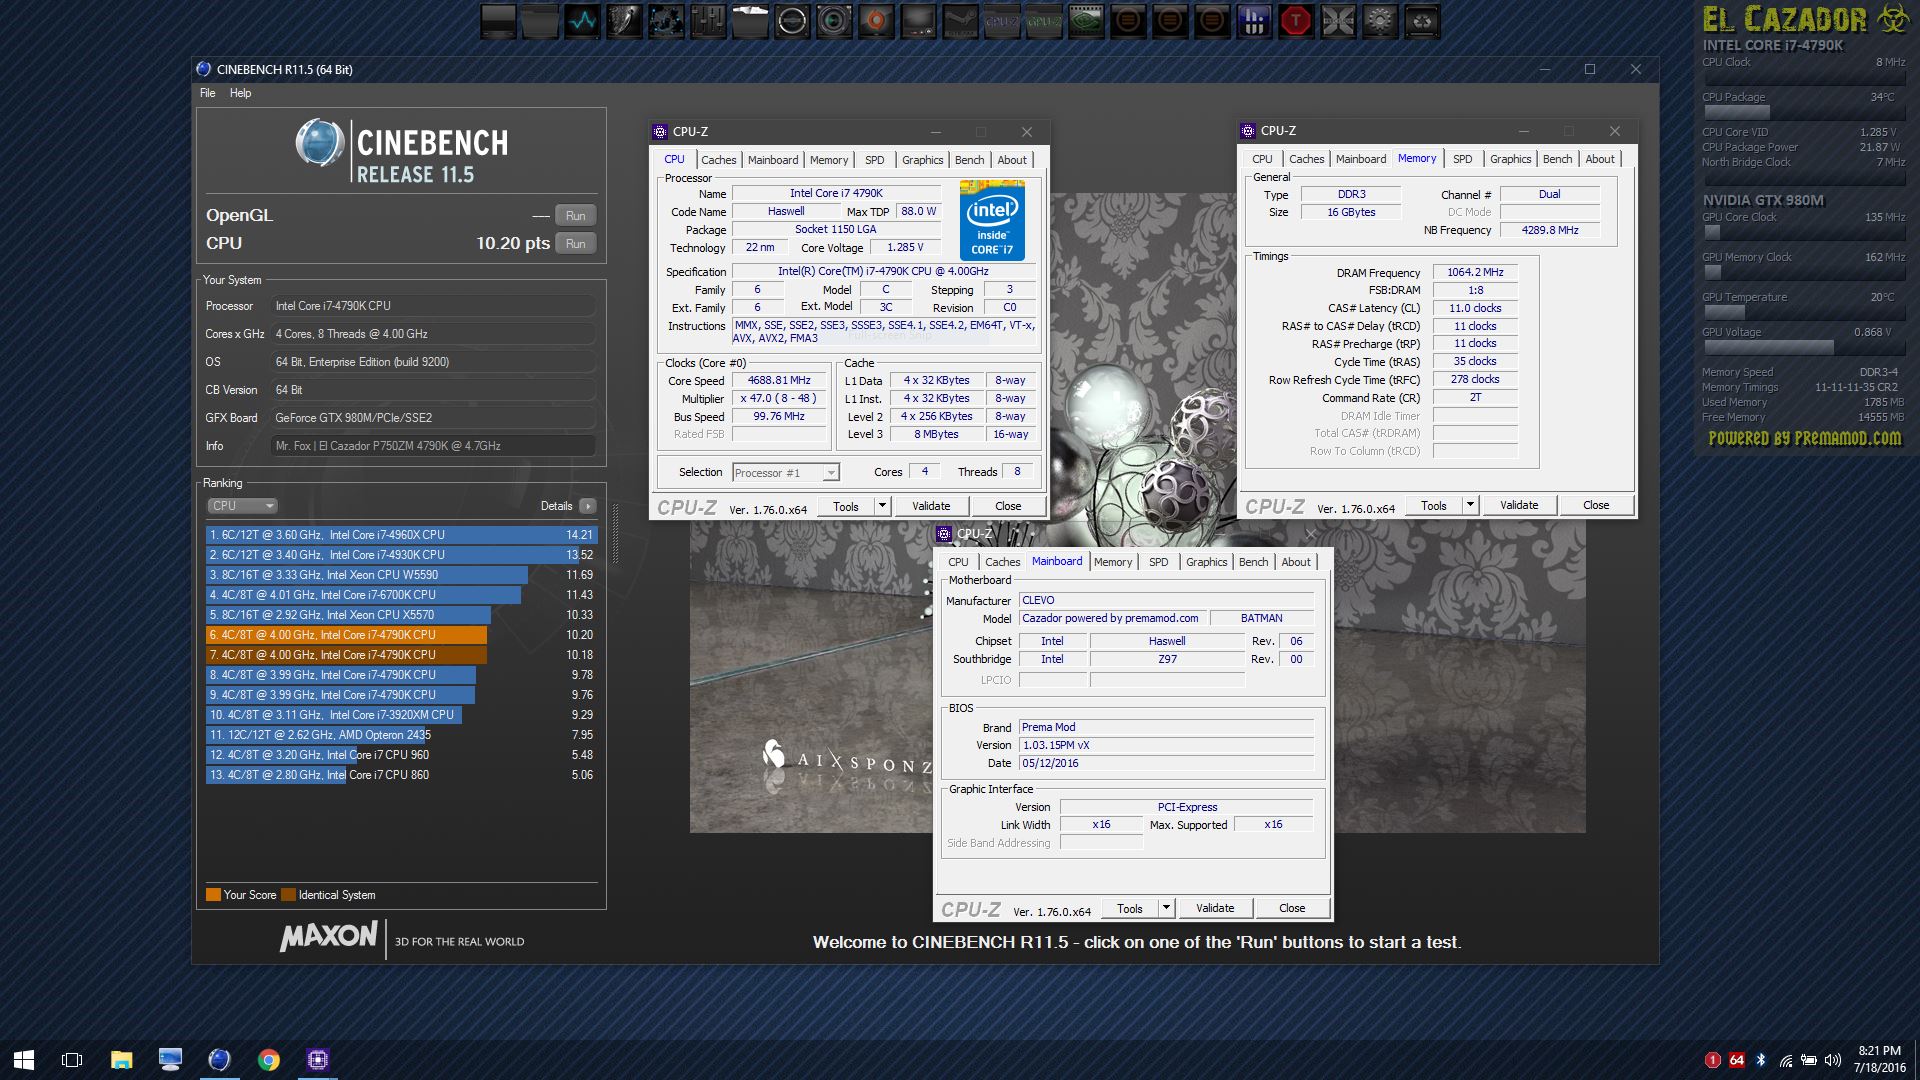The height and width of the screenshot is (1080, 1920).
Task: Click the Your Score orange legend swatch
Action: coord(213,895)
